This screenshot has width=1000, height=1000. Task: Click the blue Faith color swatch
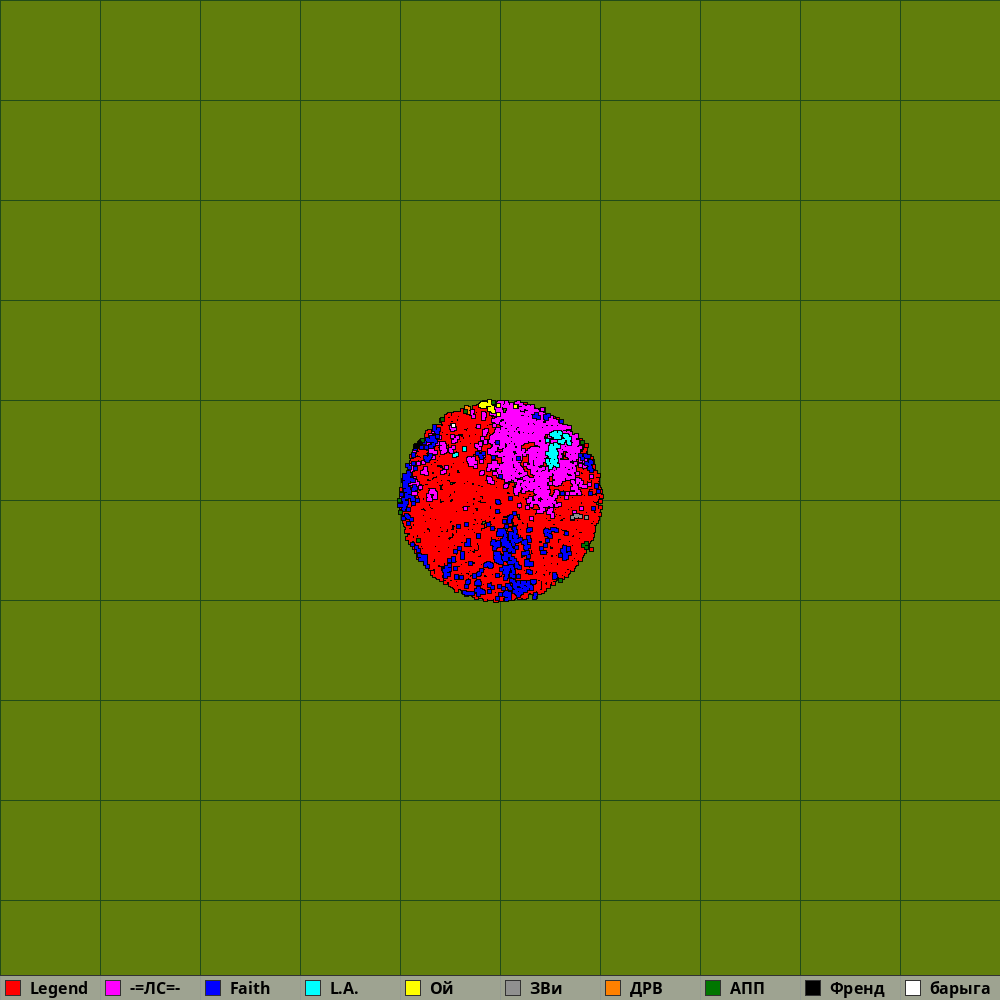pyautogui.click(x=213, y=988)
